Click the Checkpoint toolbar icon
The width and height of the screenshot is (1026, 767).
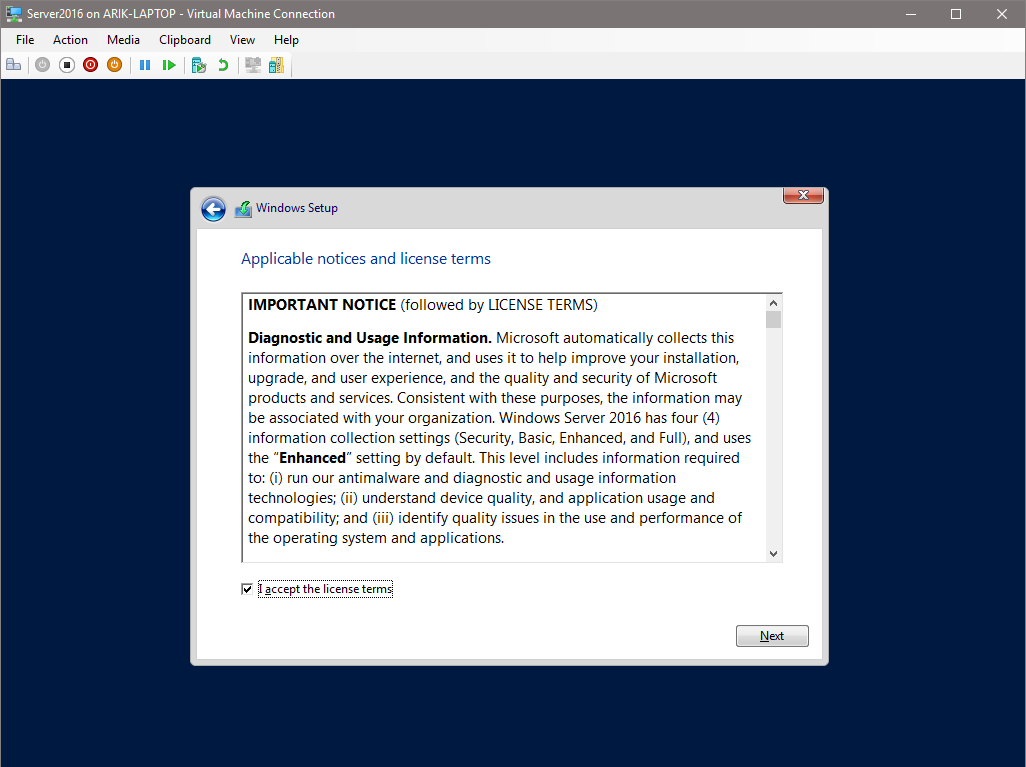point(199,65)
